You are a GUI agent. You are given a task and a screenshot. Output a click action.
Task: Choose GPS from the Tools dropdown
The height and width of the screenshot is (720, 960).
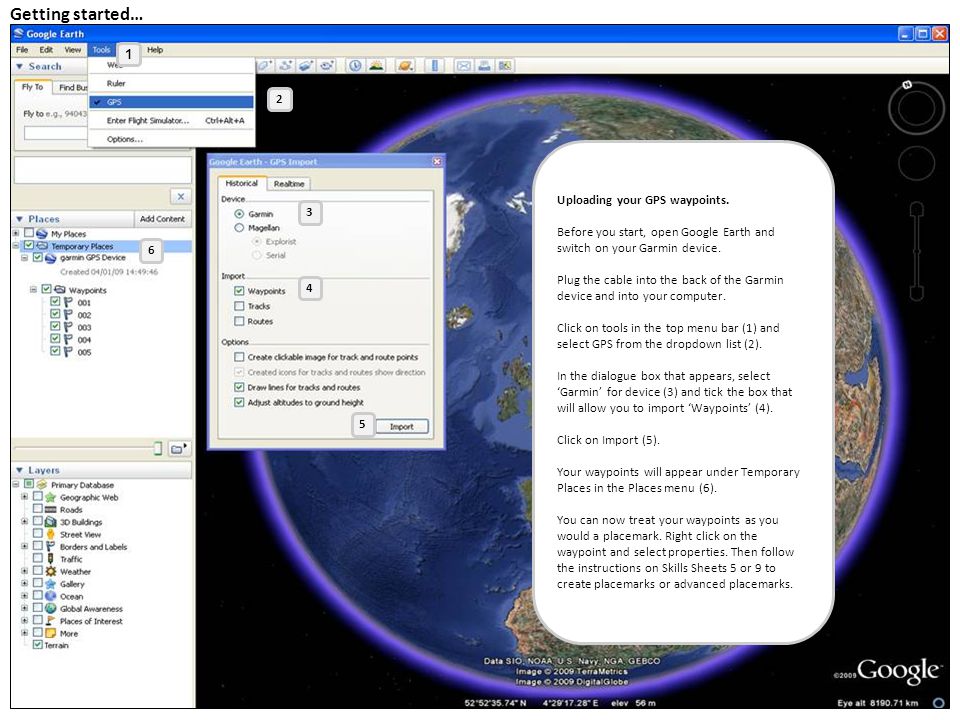pos(171,102)
